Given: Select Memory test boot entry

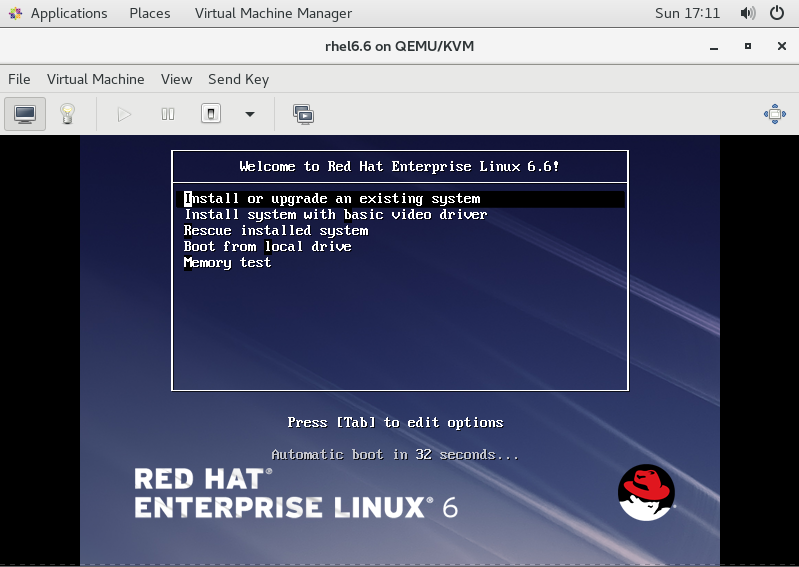Looking at the screenshot, I should click(227, 263).
